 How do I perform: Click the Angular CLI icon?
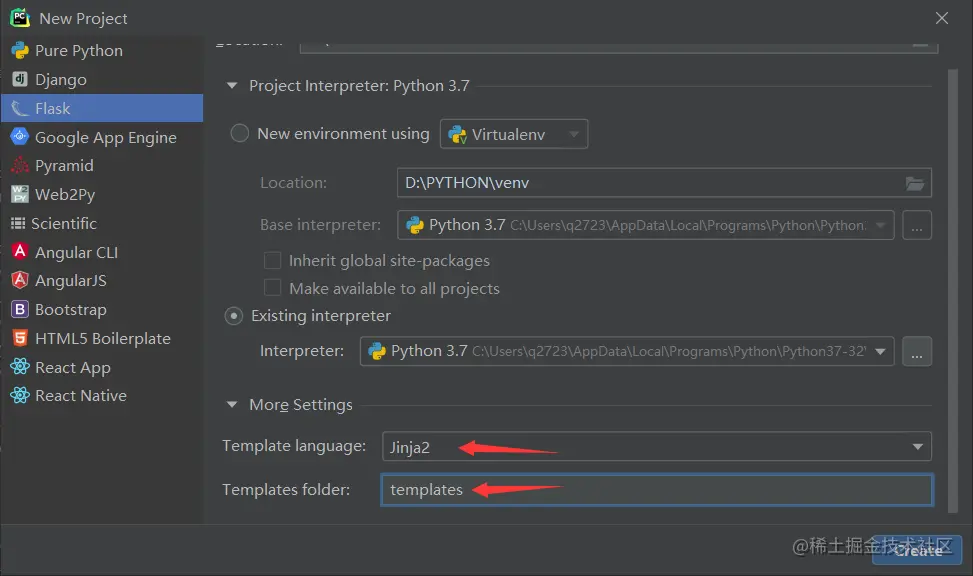(x=20, y=251)
